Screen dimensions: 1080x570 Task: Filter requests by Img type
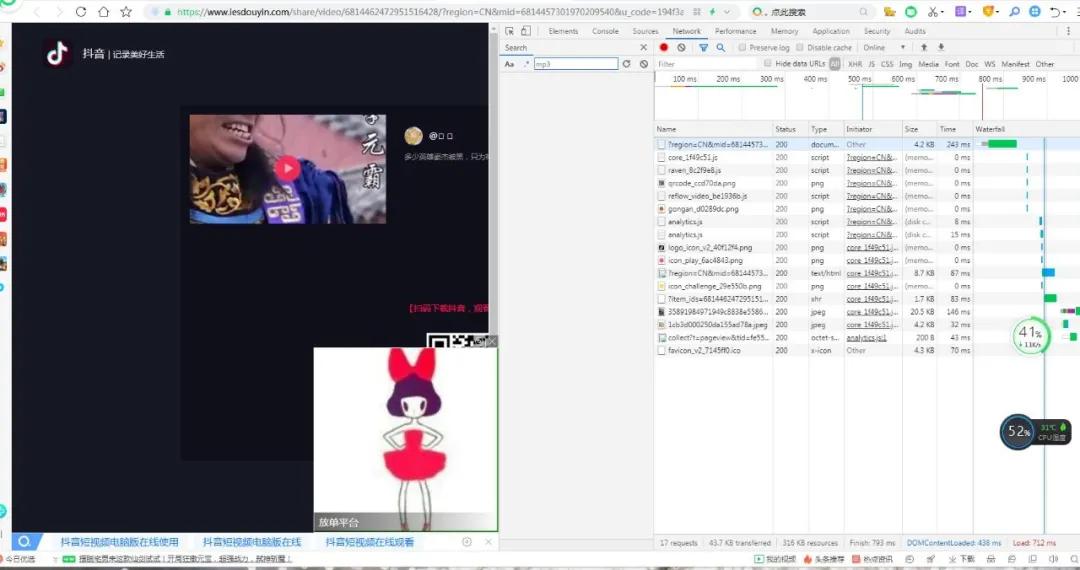coord(905,64)
